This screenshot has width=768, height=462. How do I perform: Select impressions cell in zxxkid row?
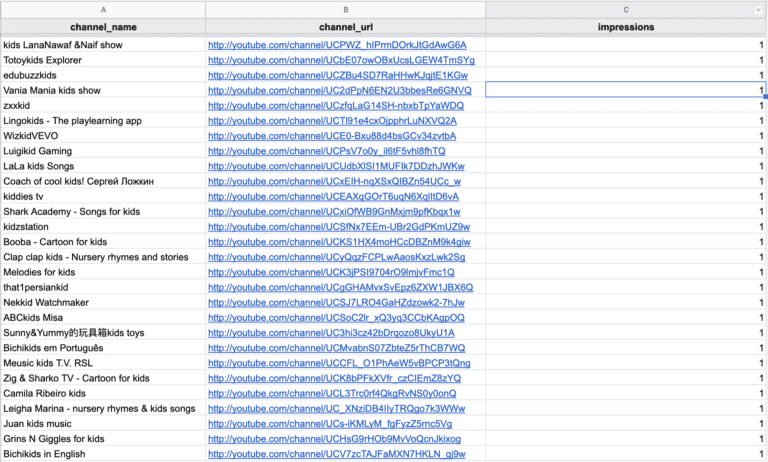click(x=625, y=106)
